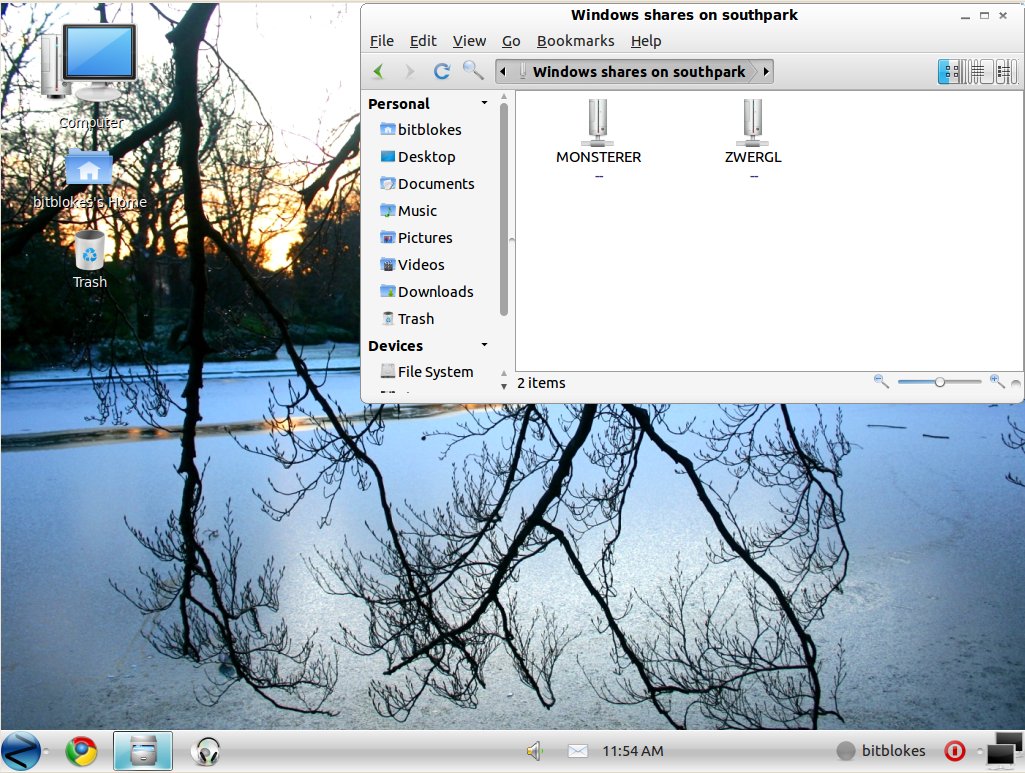
Task: Launch Google Chrome from the panel
Action: click(x=81, y=751)
